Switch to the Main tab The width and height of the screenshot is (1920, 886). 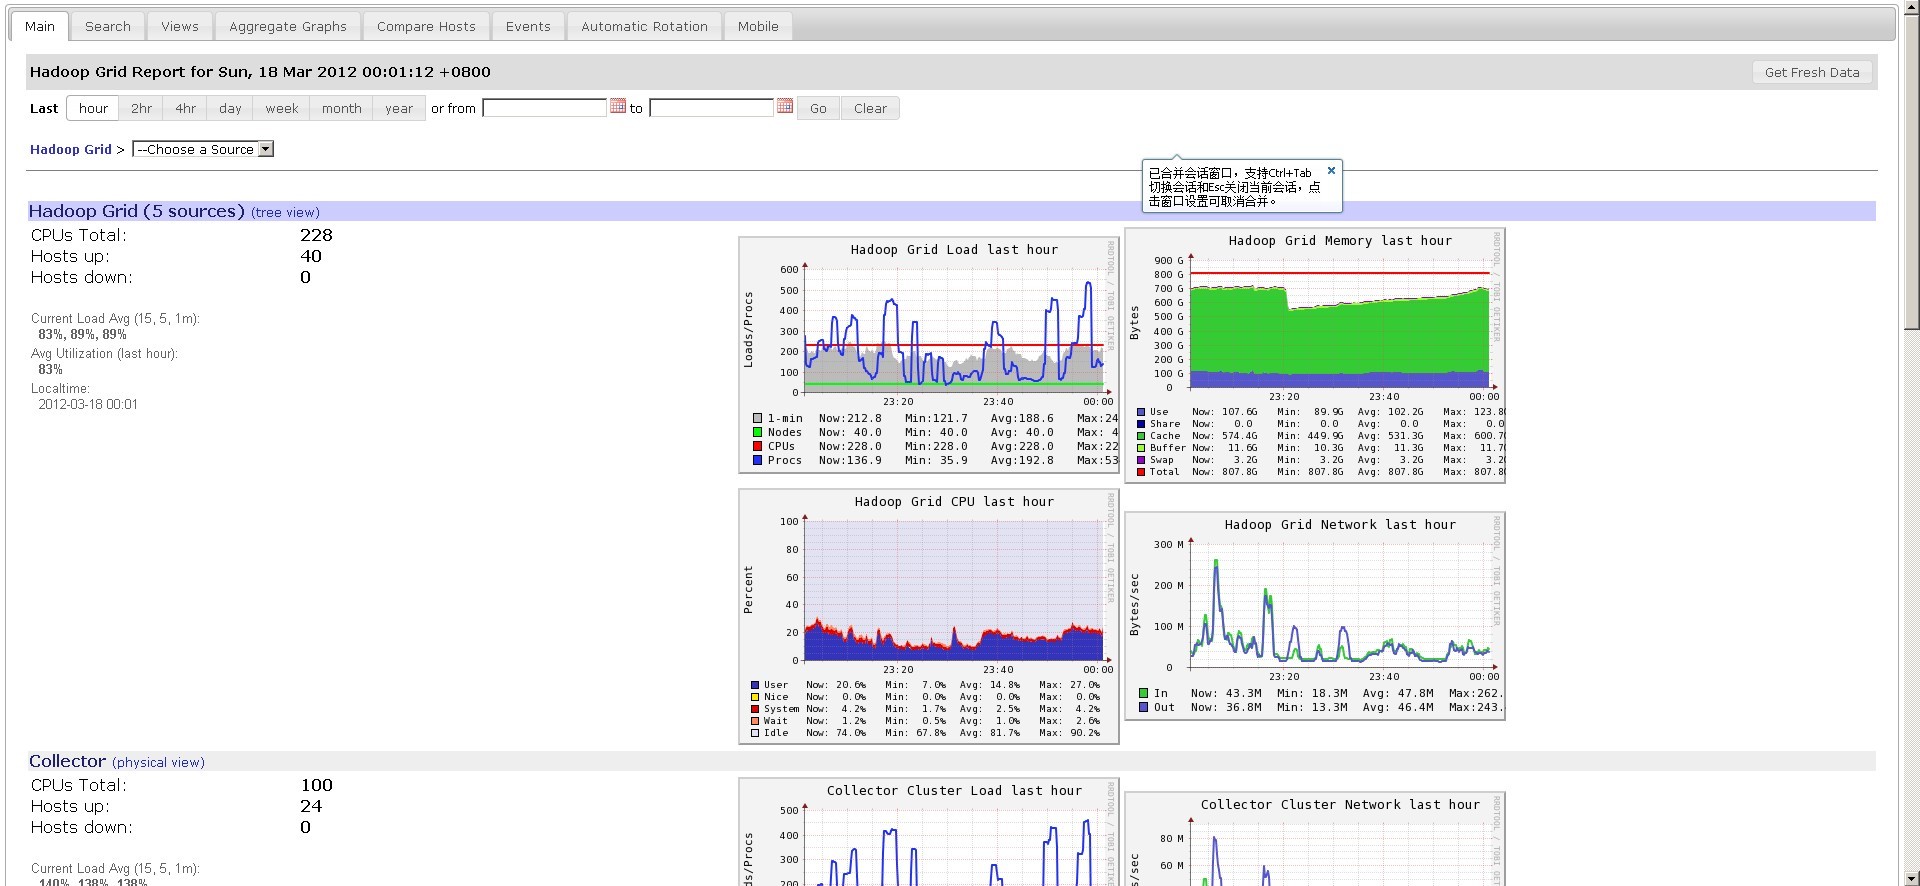coord(40,26)
